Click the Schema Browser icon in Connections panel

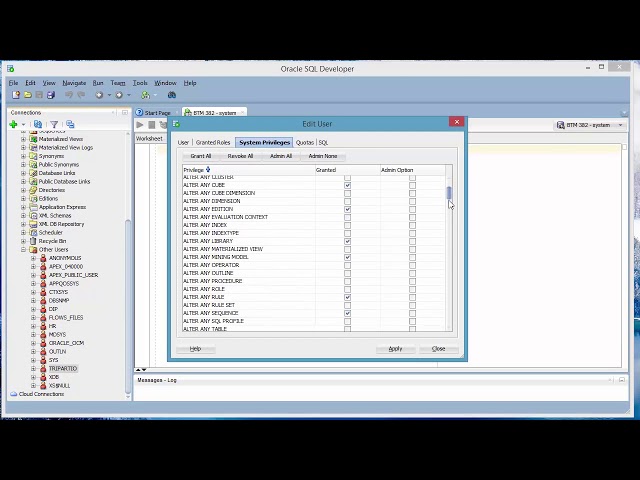click(70, 124)
